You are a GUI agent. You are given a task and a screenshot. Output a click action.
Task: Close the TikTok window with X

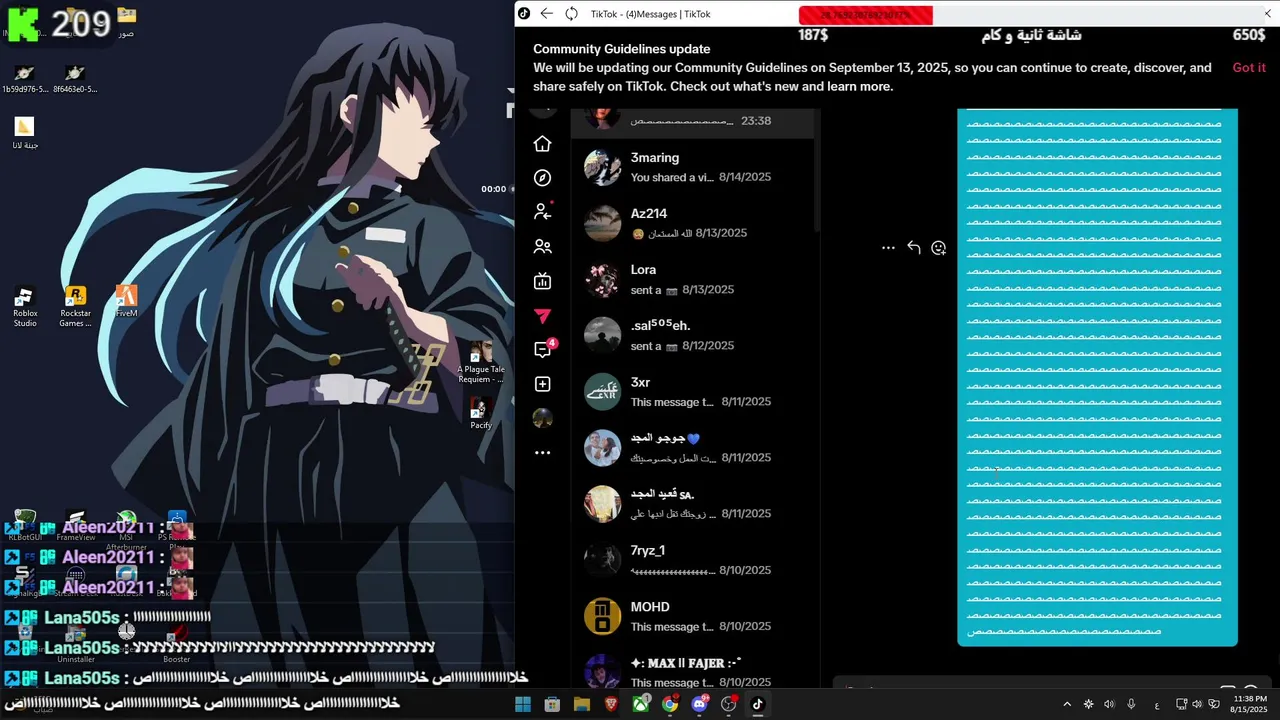[x=1267, y=14]
